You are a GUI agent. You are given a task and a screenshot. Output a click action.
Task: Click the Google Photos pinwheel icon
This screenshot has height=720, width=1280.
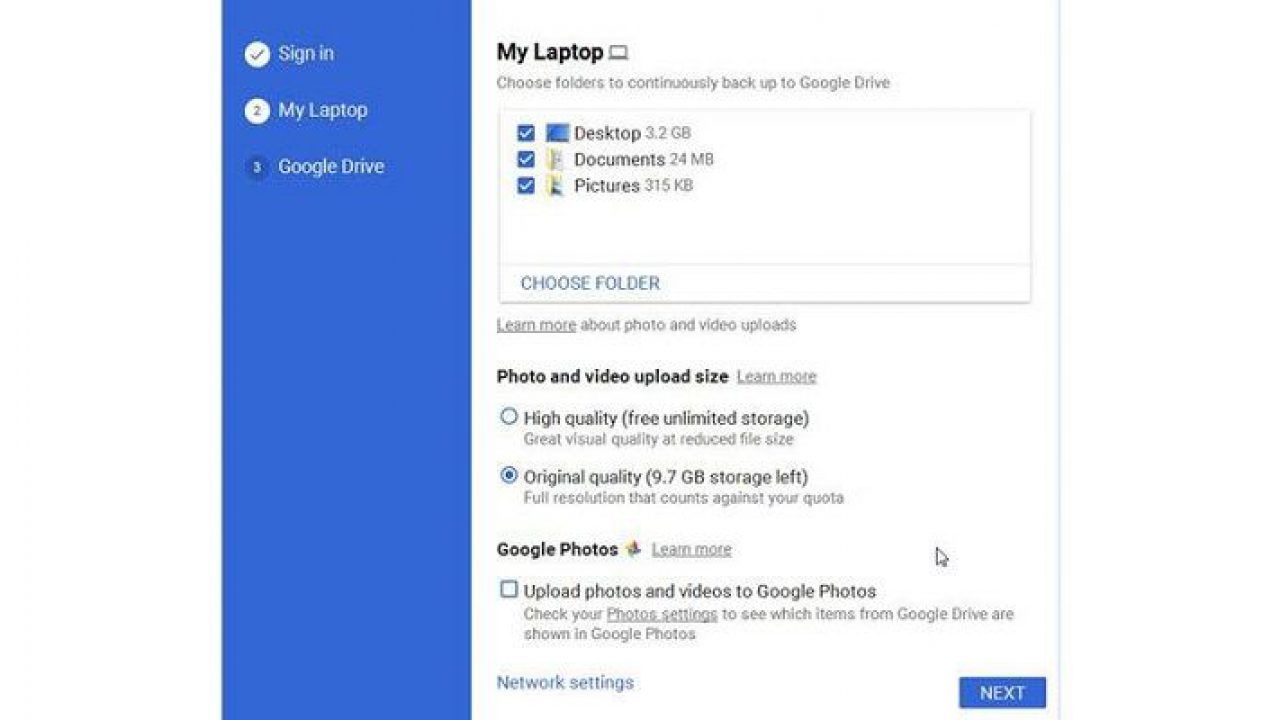(x=633, y=549)
